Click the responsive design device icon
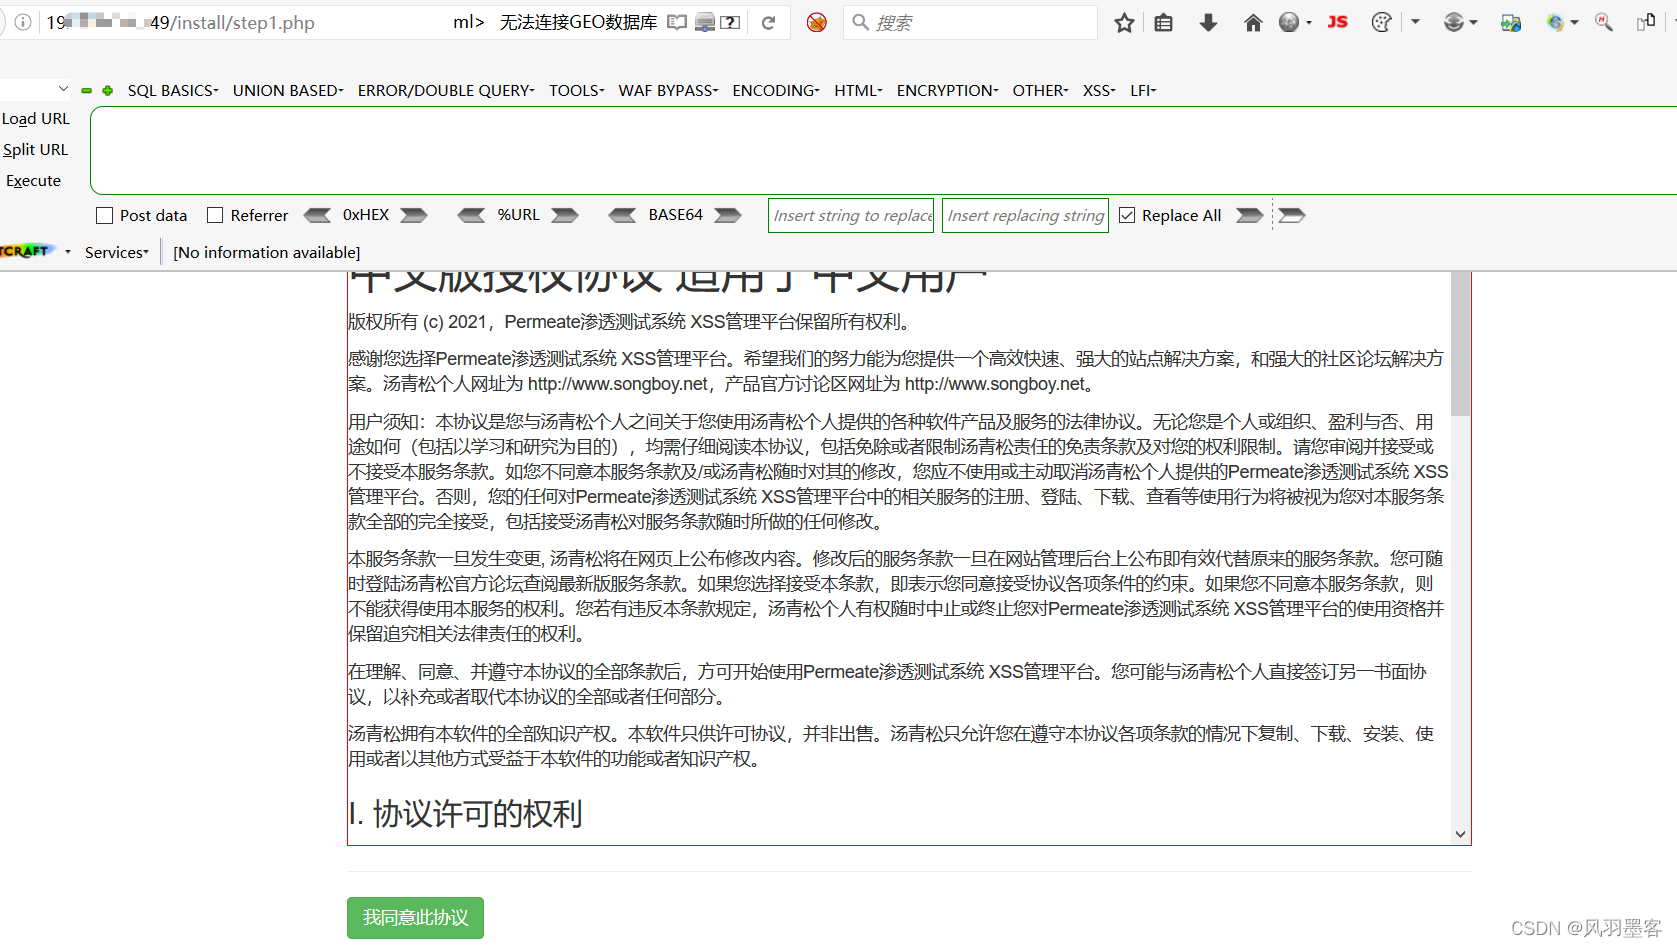The image size is (1677, 947). (1646, 22)
